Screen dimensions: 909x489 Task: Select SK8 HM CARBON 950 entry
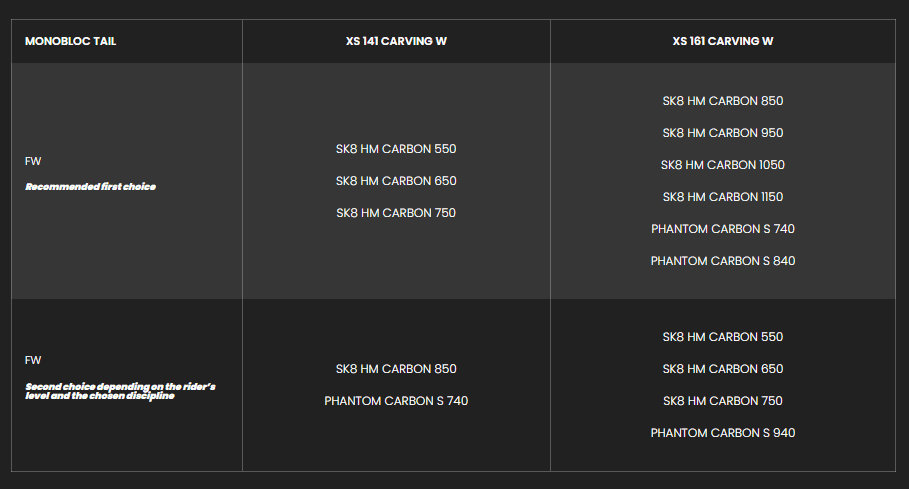click(722, 133)
